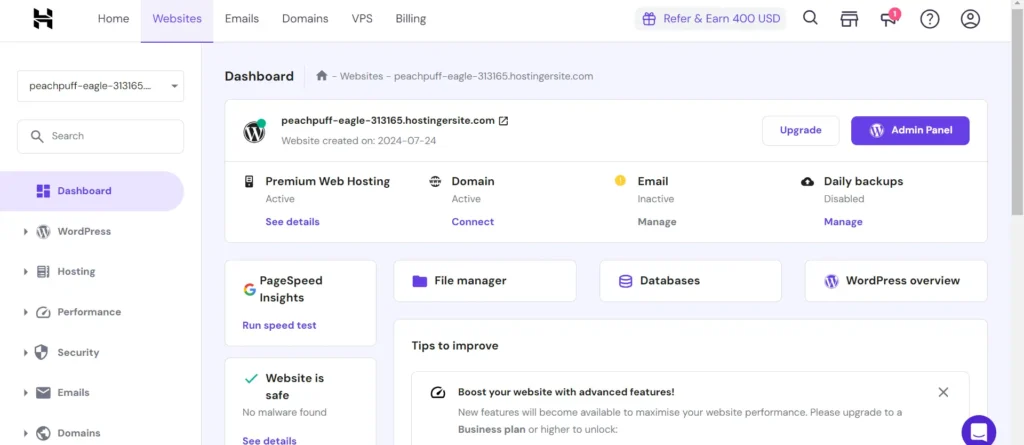Open the VPS tab
This screenshot has height=445, width=1024.
362,19
